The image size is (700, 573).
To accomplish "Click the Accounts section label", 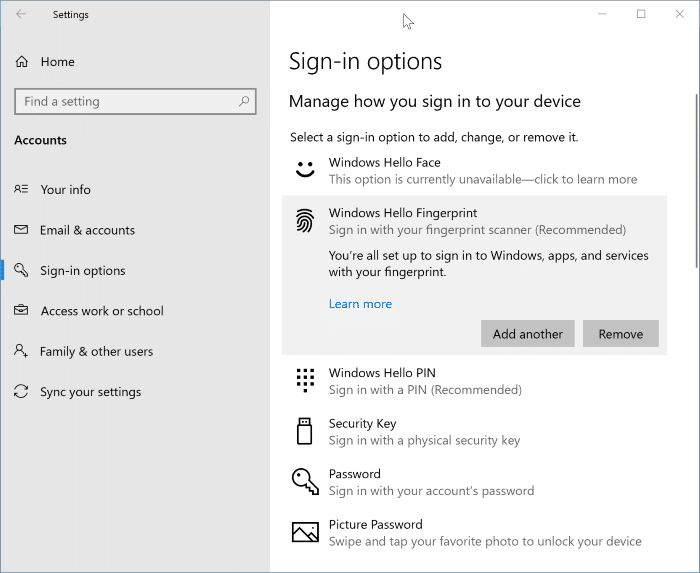I will pos(41,140).
